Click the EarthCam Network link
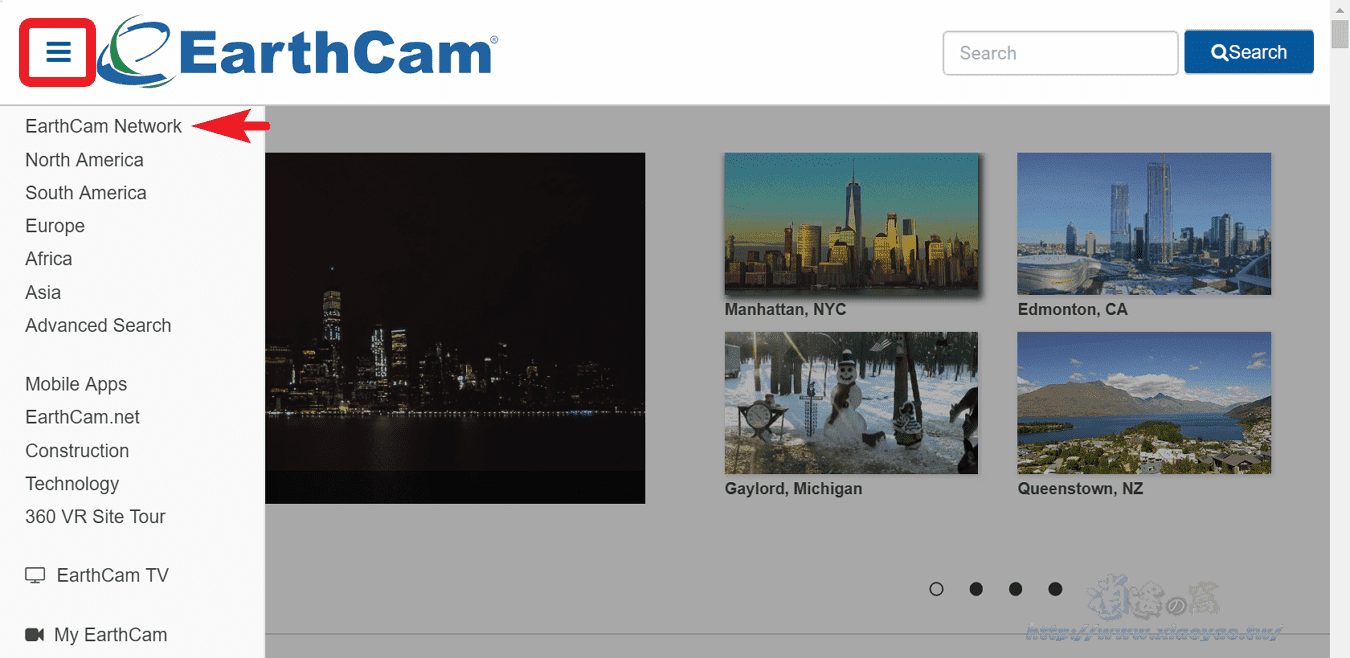This screenshot has height=658, width=1350. 103,126
